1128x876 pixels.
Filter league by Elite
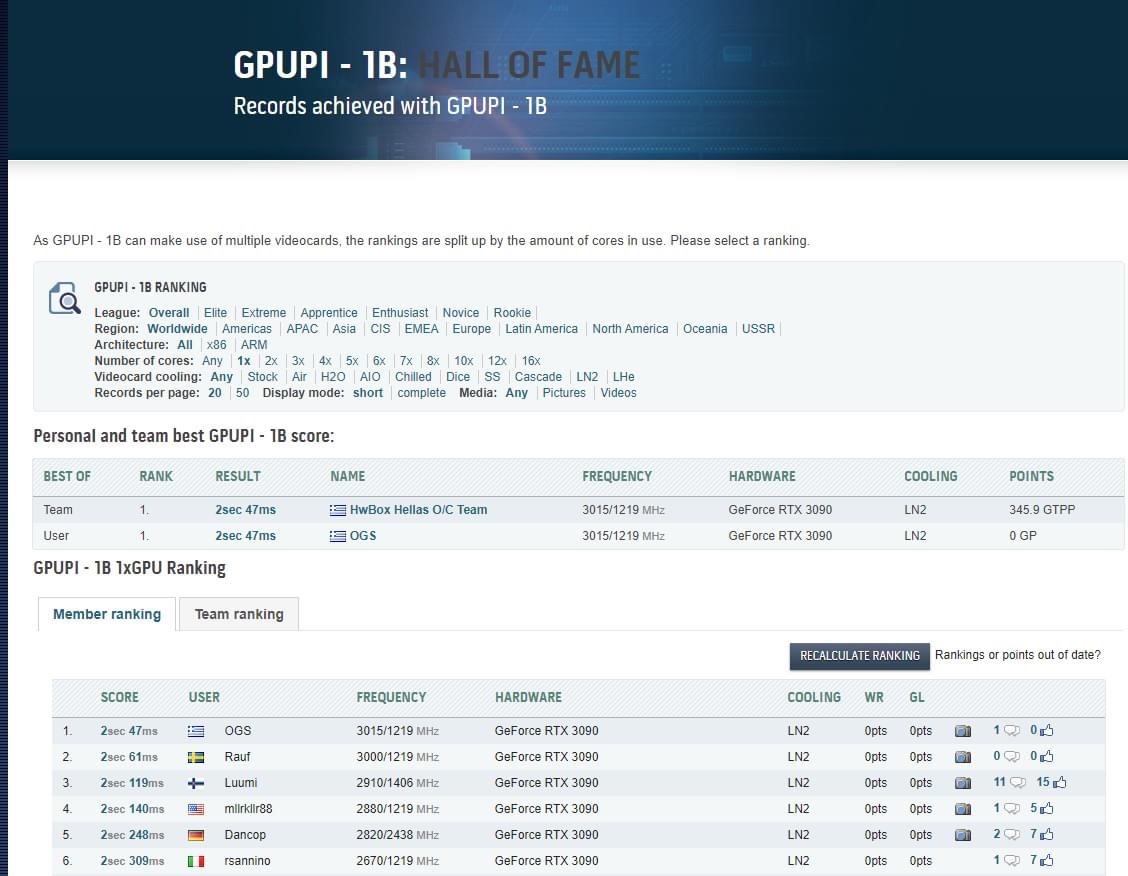tap(215, 313)
